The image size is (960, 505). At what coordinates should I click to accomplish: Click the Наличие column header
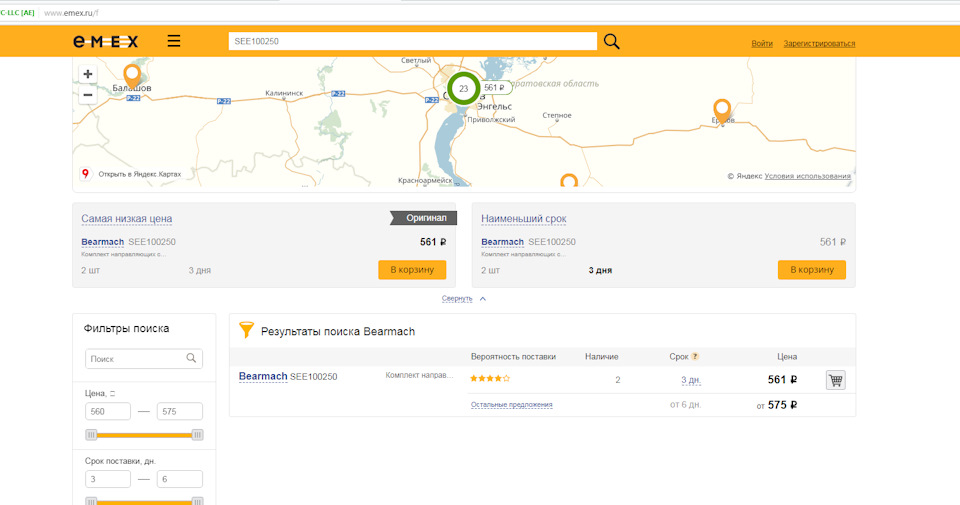[x=601, y=356]
